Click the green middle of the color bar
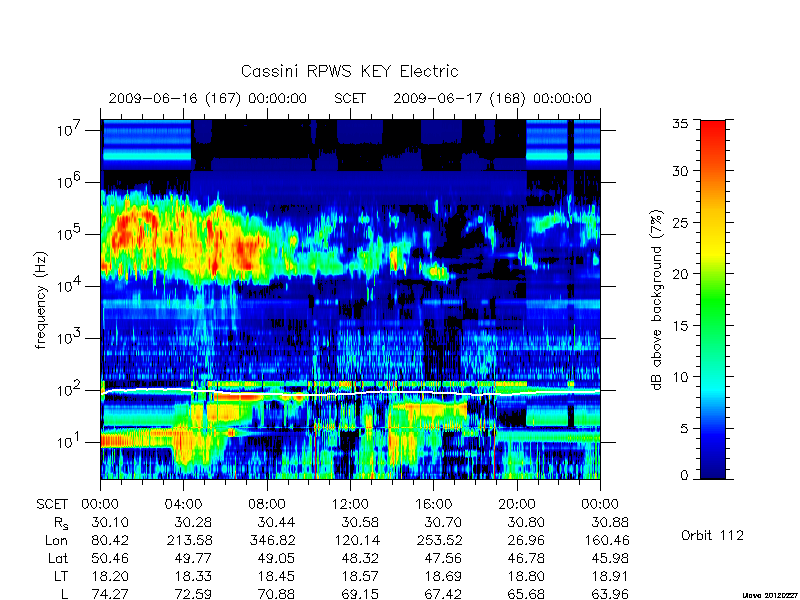The width and height of the screenshot is (800, 600). point(713,300)
